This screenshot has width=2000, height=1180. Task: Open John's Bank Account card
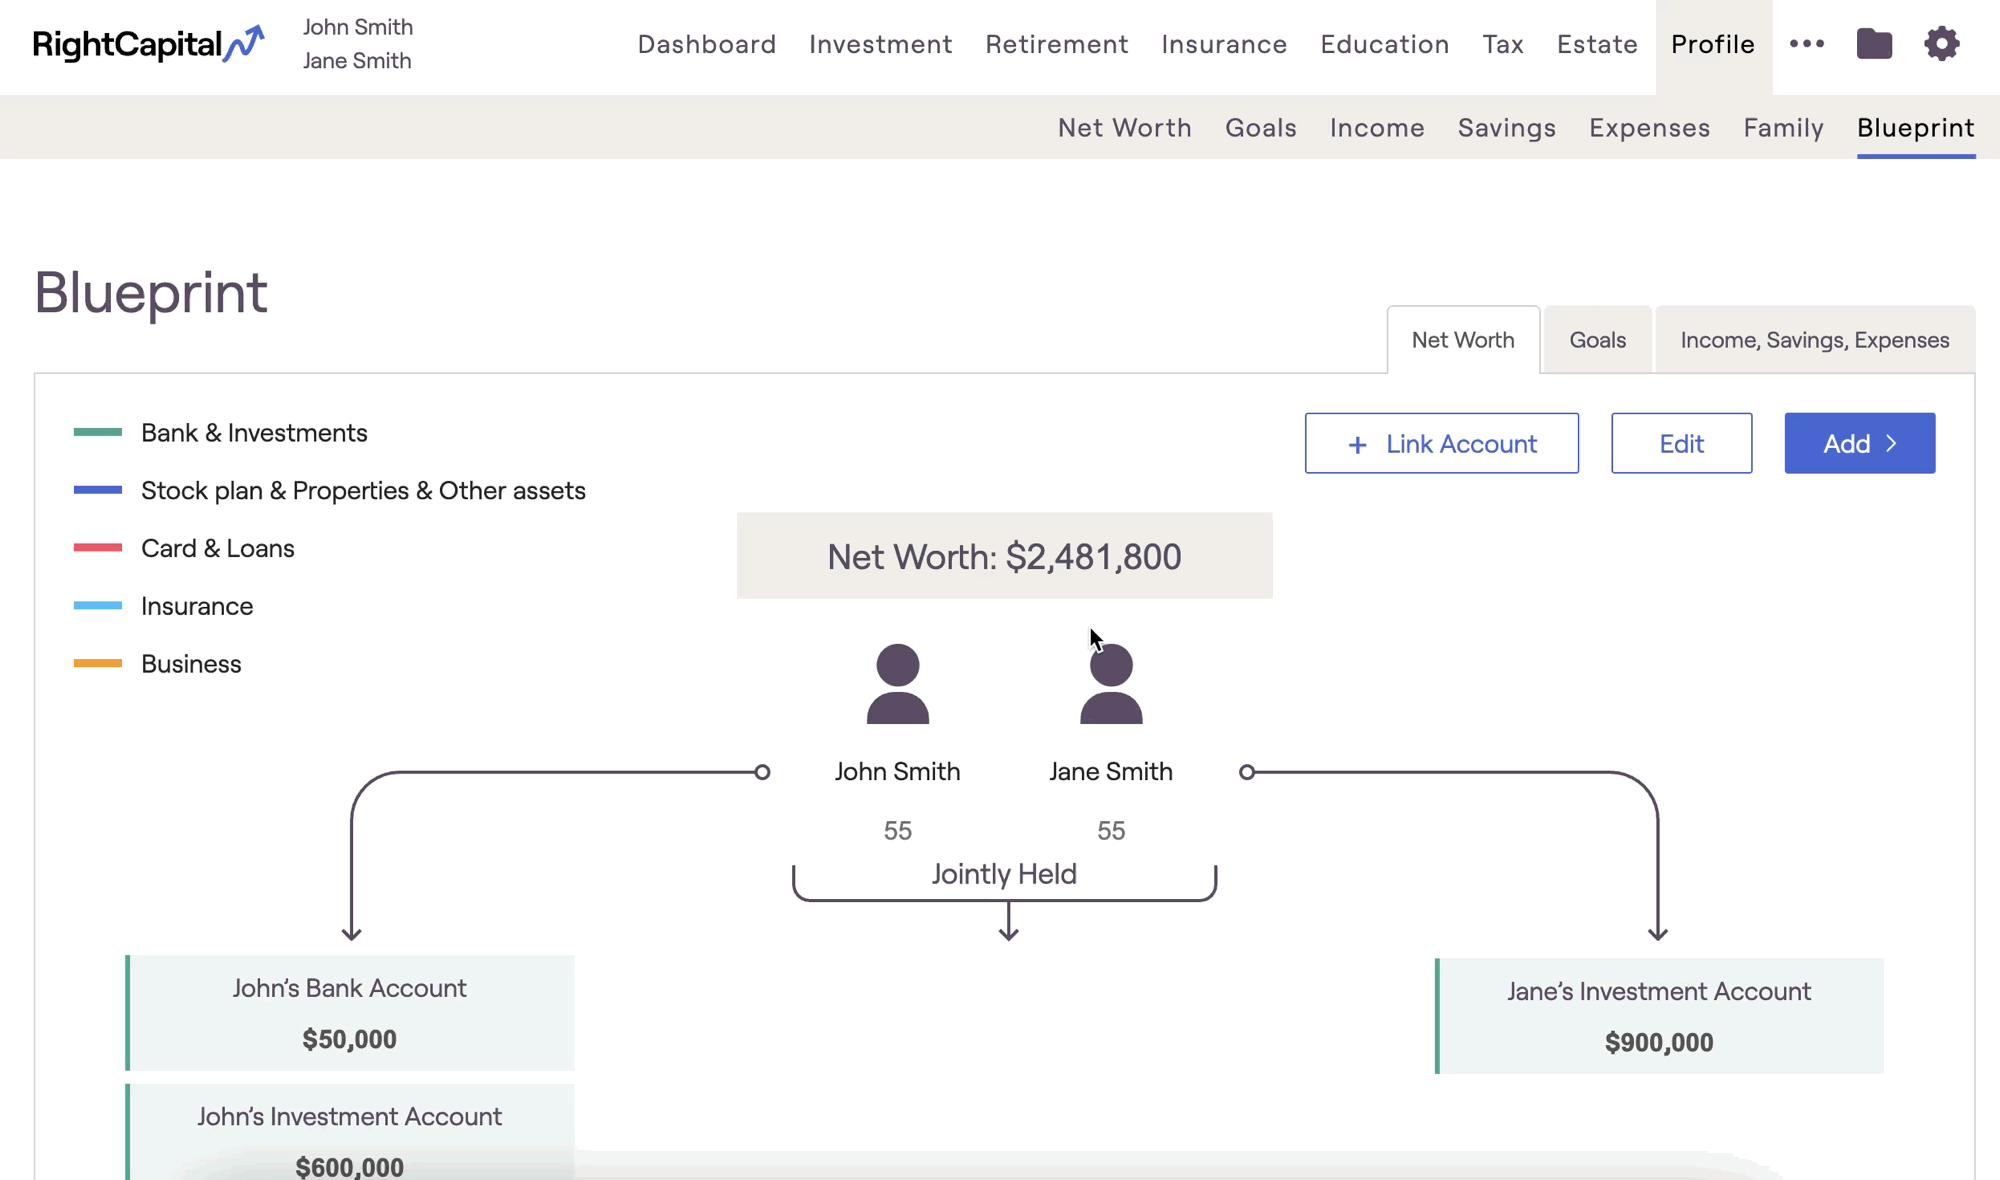[x=350, y=1012]
